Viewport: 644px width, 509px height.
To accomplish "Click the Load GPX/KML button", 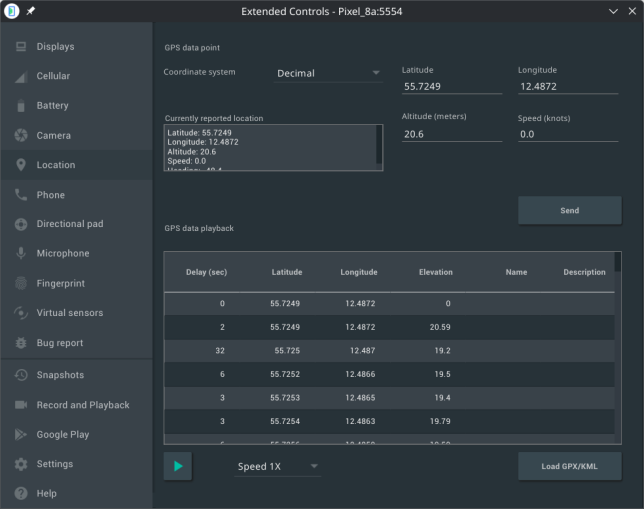I will (x=570, y=466).
